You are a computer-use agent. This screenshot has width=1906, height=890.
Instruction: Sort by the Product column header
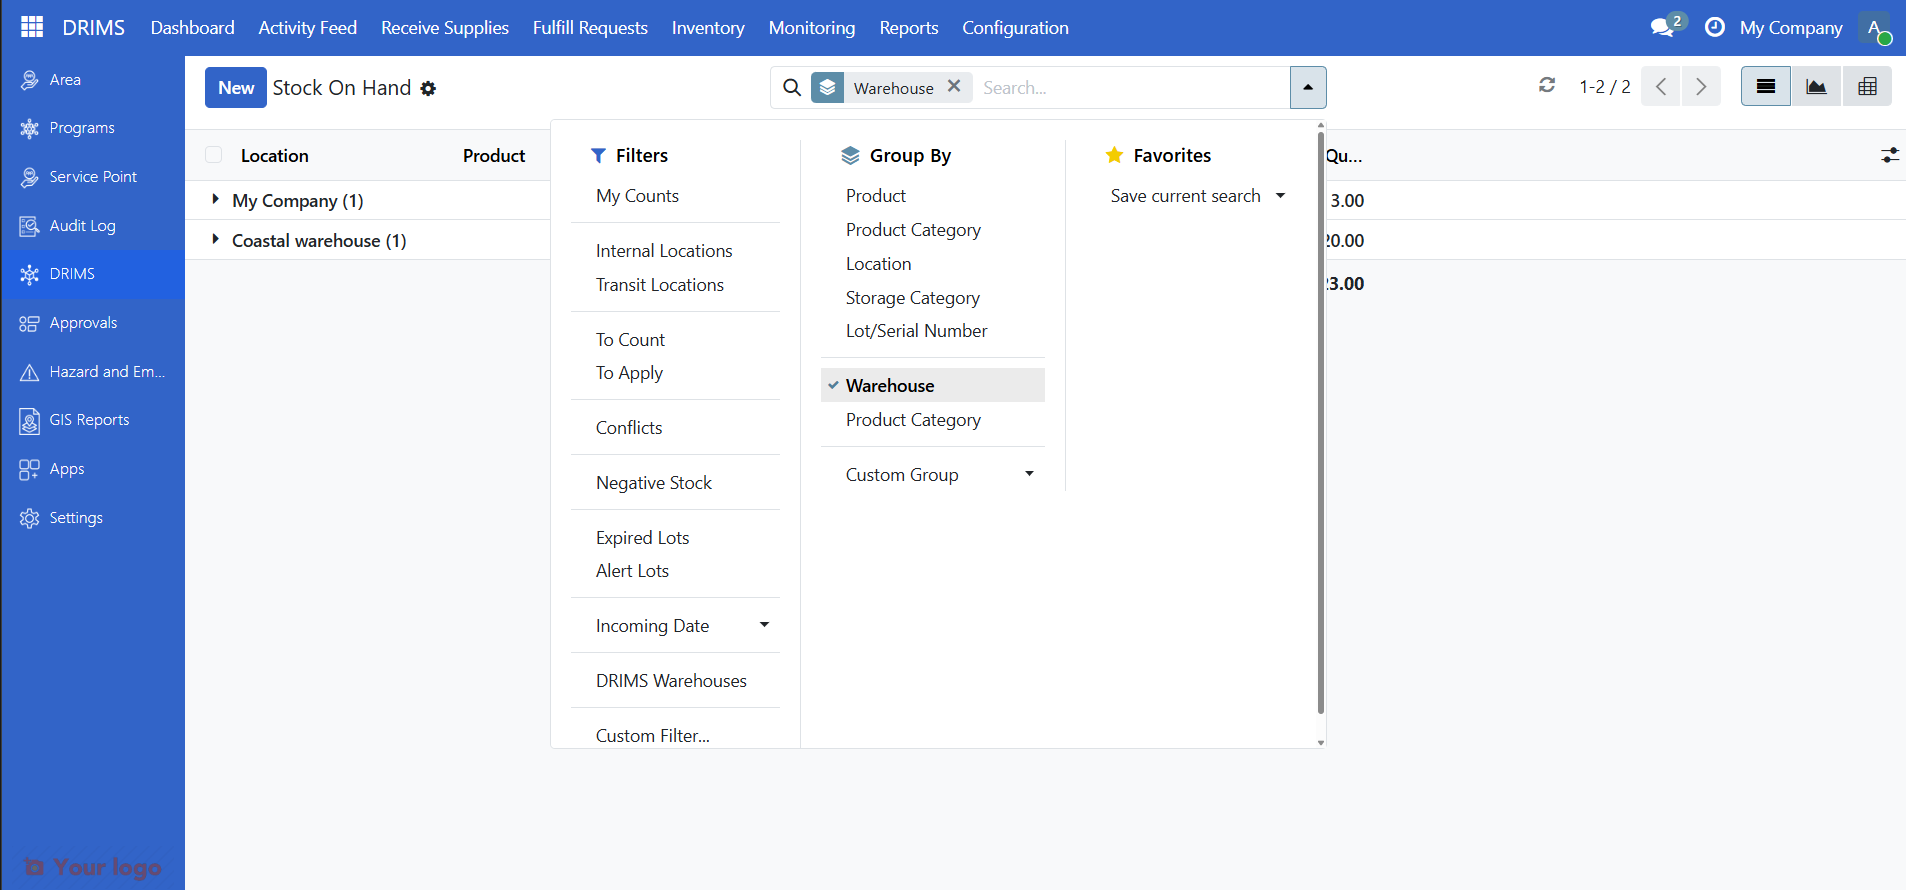tap(494, 156)
